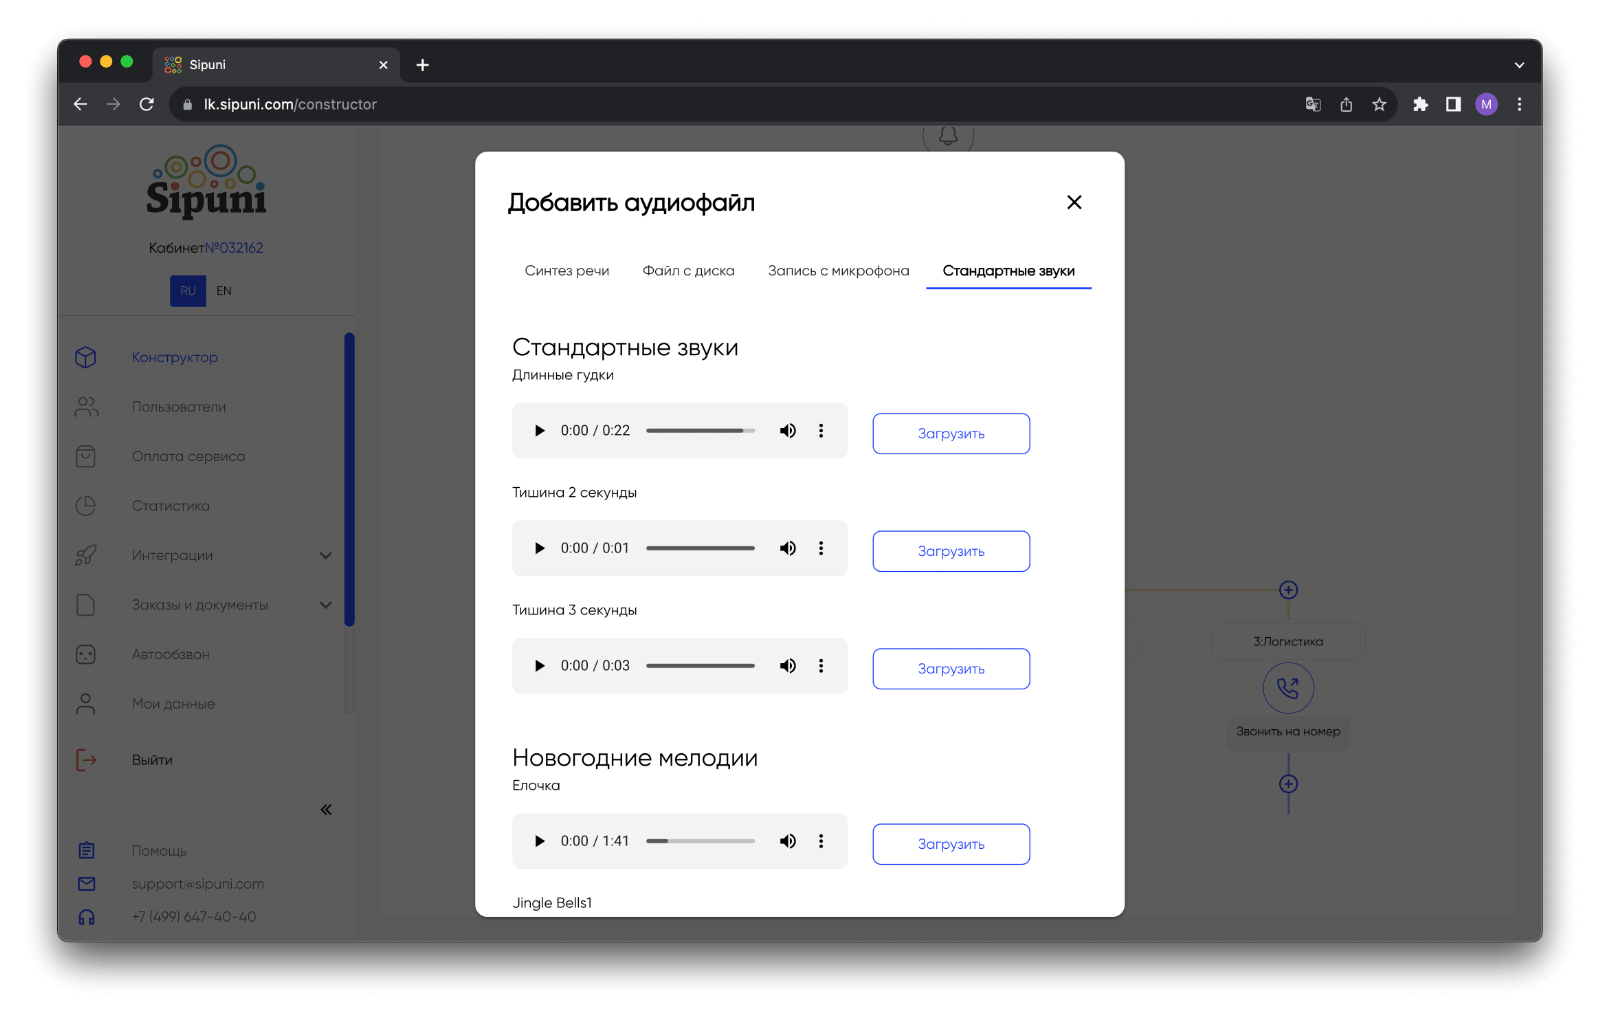The image size is (1600, 1018).
Task: Bookmark this page with the star icon
Action: point(1379,104)
